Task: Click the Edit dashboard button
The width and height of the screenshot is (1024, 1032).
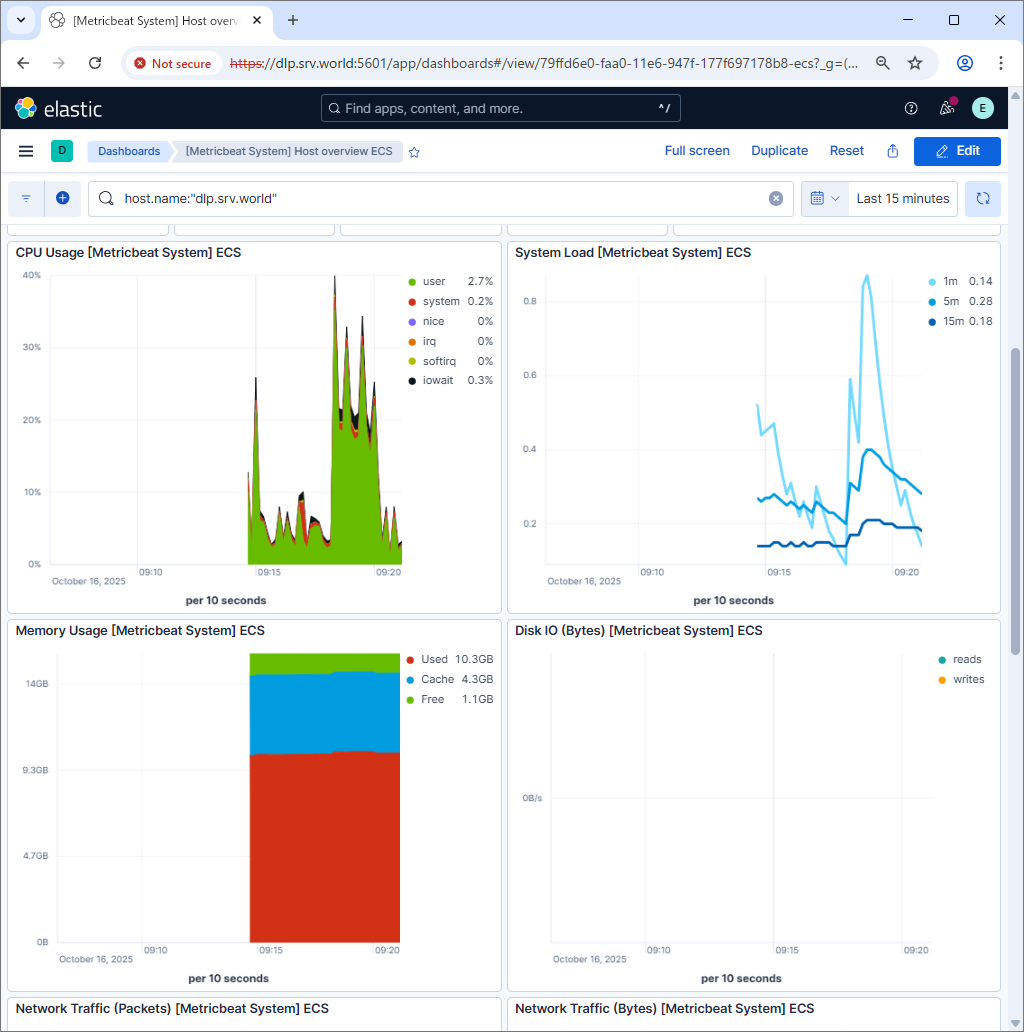Action: tap(957, 151)
